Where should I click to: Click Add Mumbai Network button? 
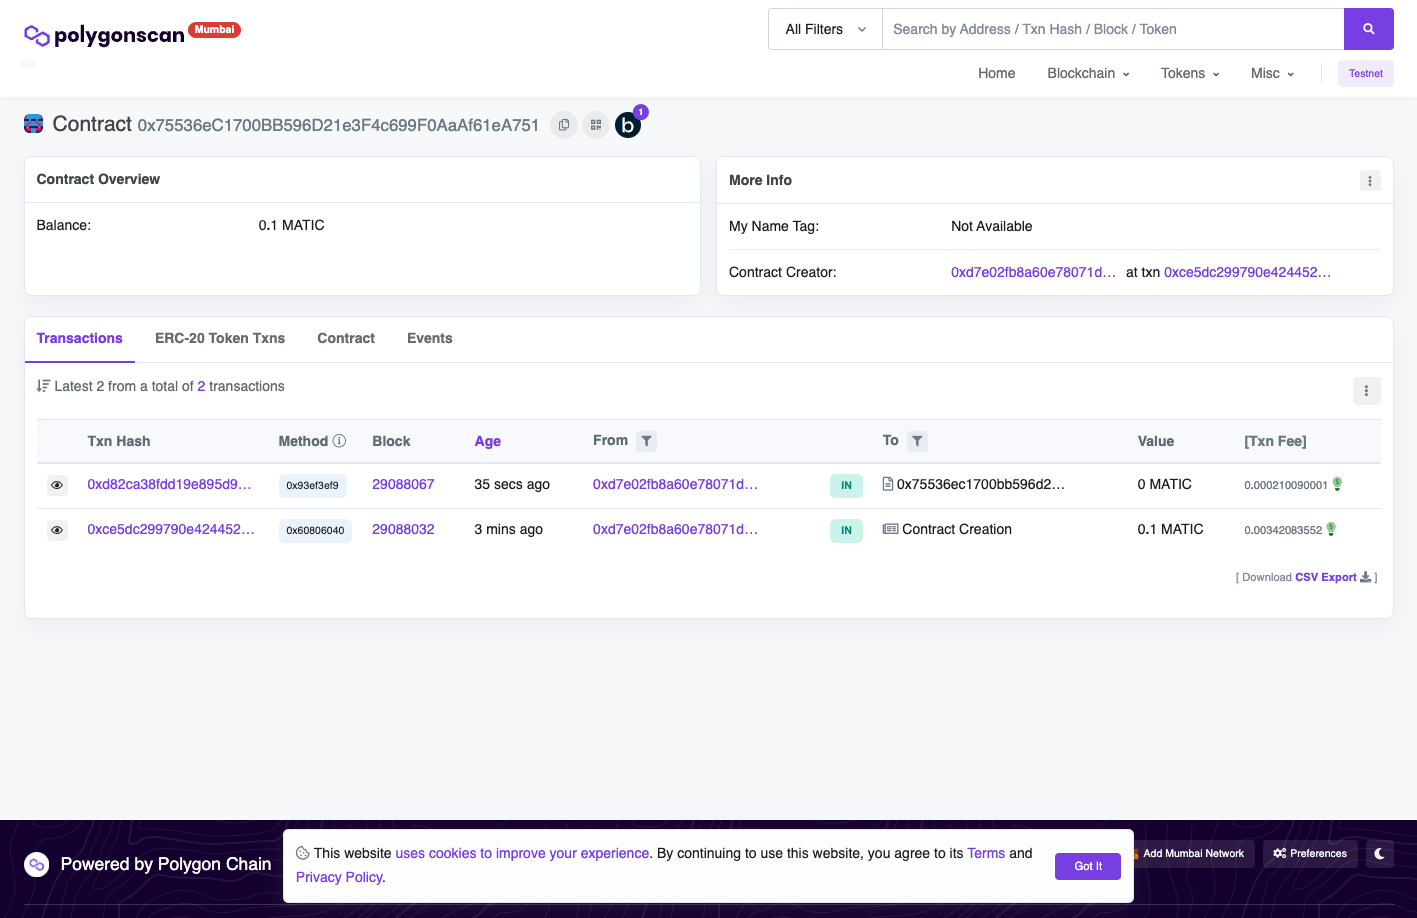click(x=1193, y=854)
